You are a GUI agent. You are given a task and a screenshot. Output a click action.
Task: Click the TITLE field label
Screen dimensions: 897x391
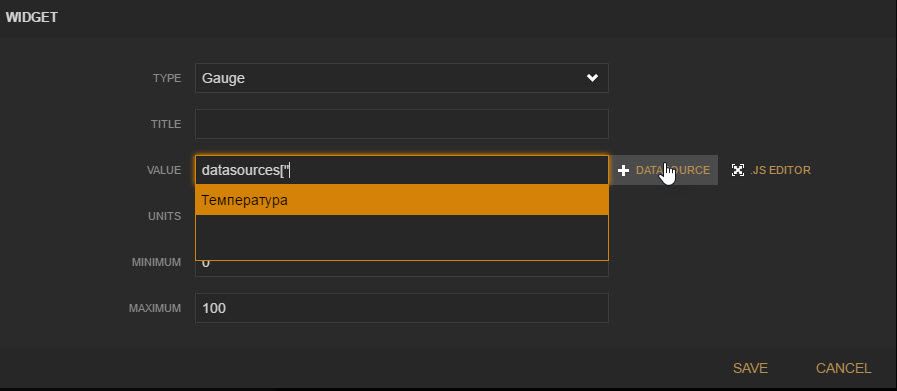coord(166,124)
